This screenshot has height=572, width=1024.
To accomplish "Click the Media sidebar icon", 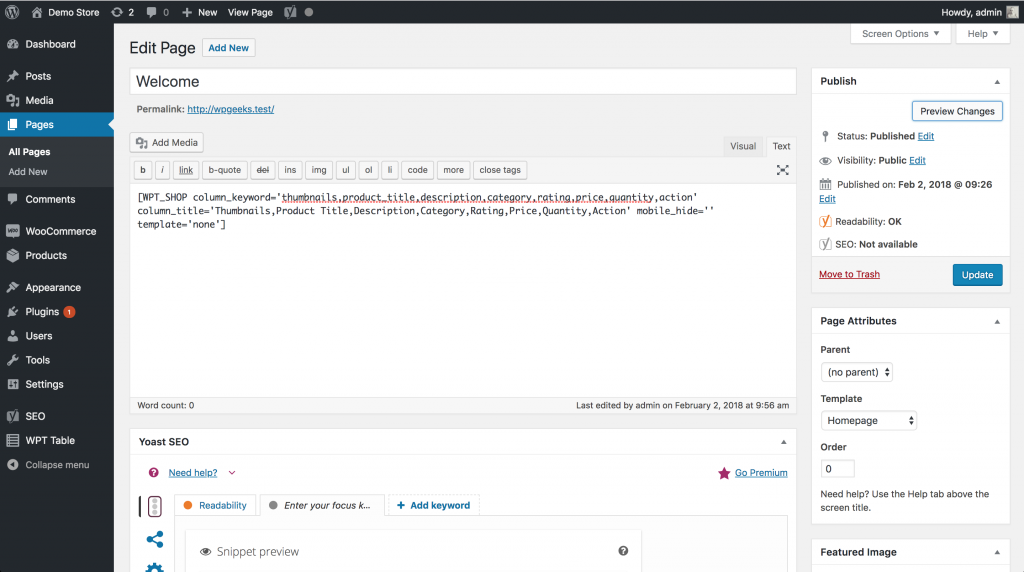I will pyautogui.click(x=12, y=100).
